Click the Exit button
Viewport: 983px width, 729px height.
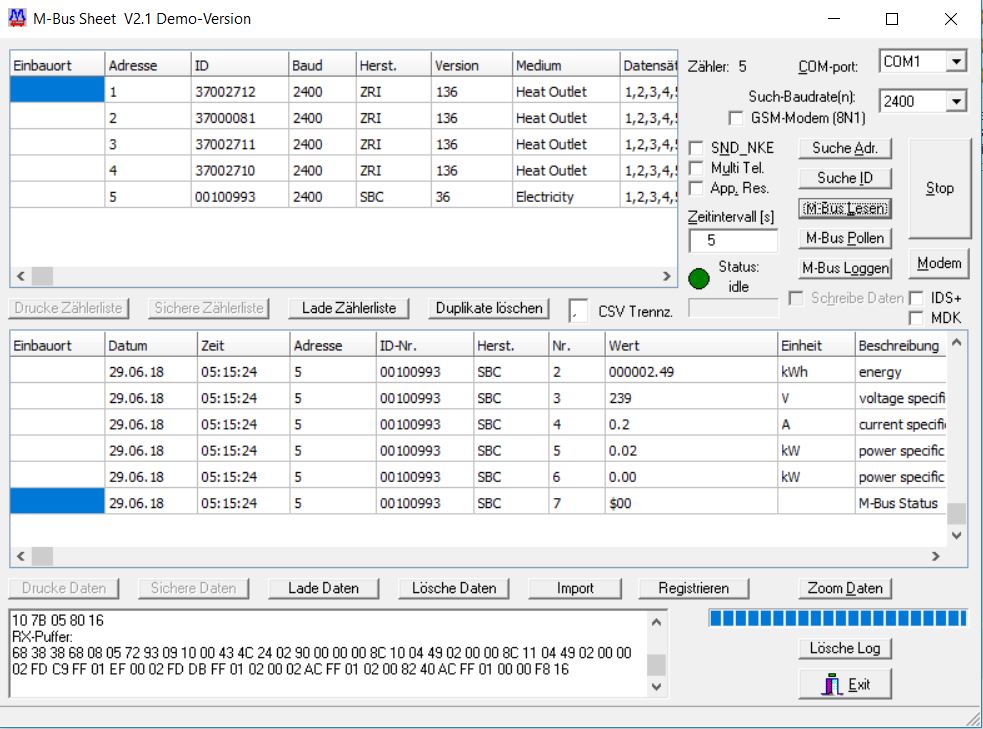coord(844,684)
